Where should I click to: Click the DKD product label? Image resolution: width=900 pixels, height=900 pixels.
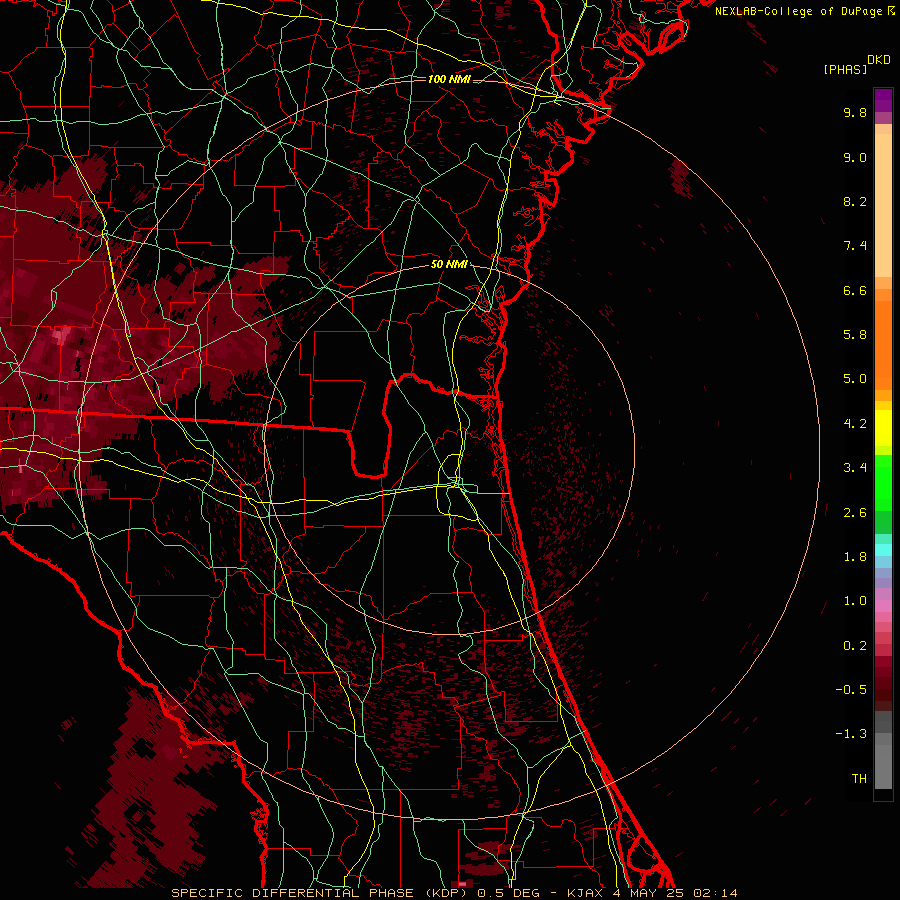(879, 60)
